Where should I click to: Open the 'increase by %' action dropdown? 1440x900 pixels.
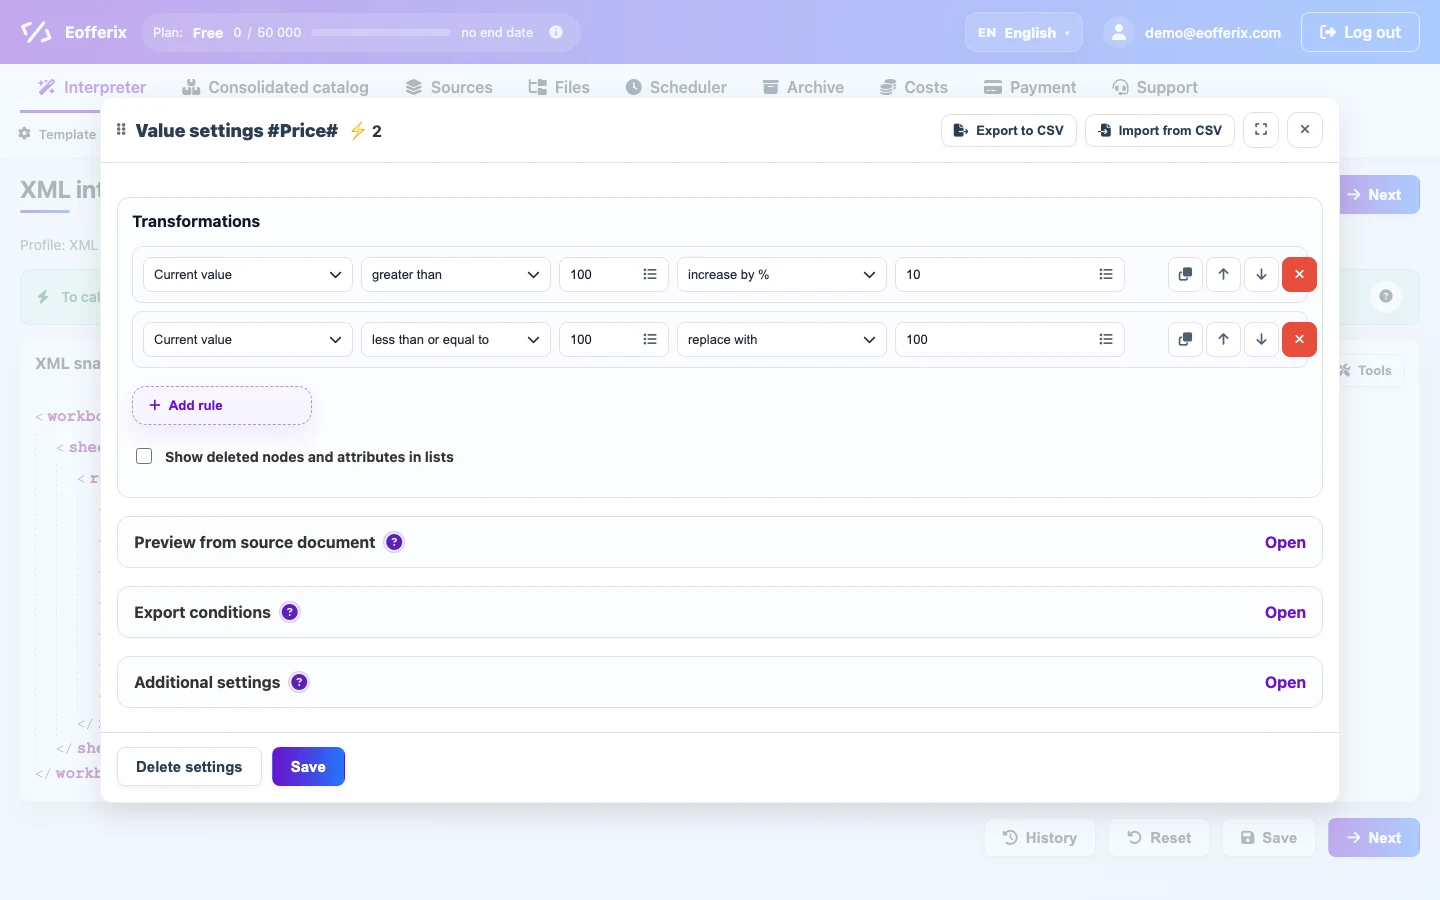tap(782, 274)
